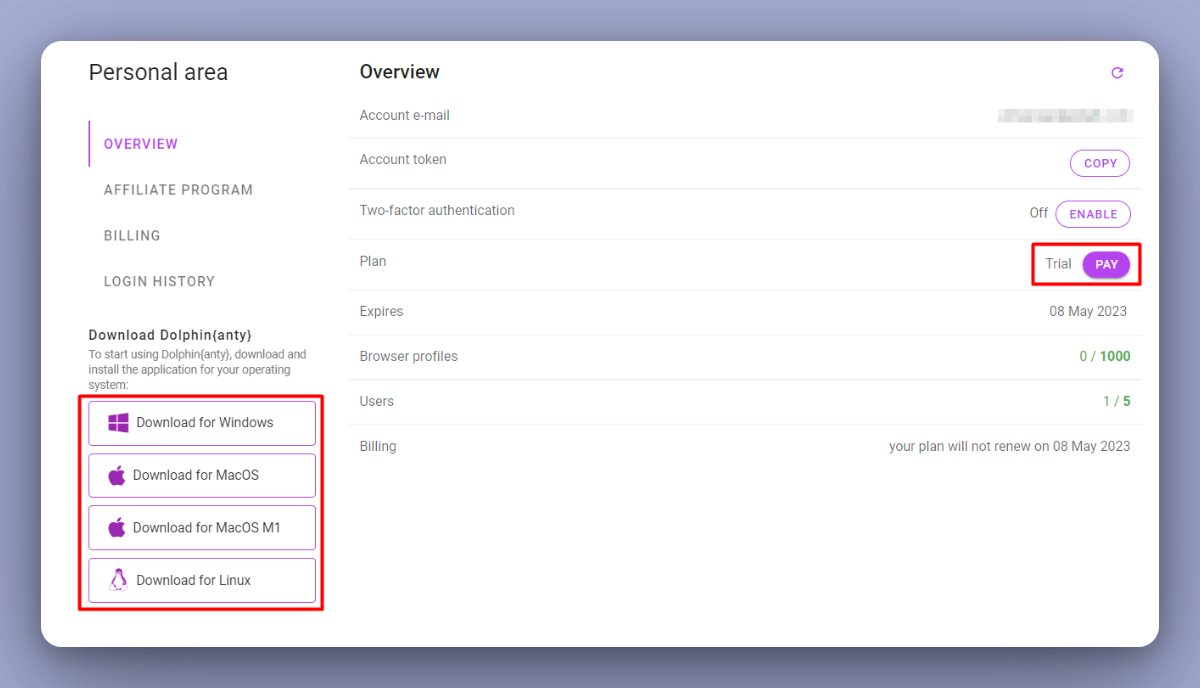Click the 'Two-factor authentication' label

(x=437, y=210)
